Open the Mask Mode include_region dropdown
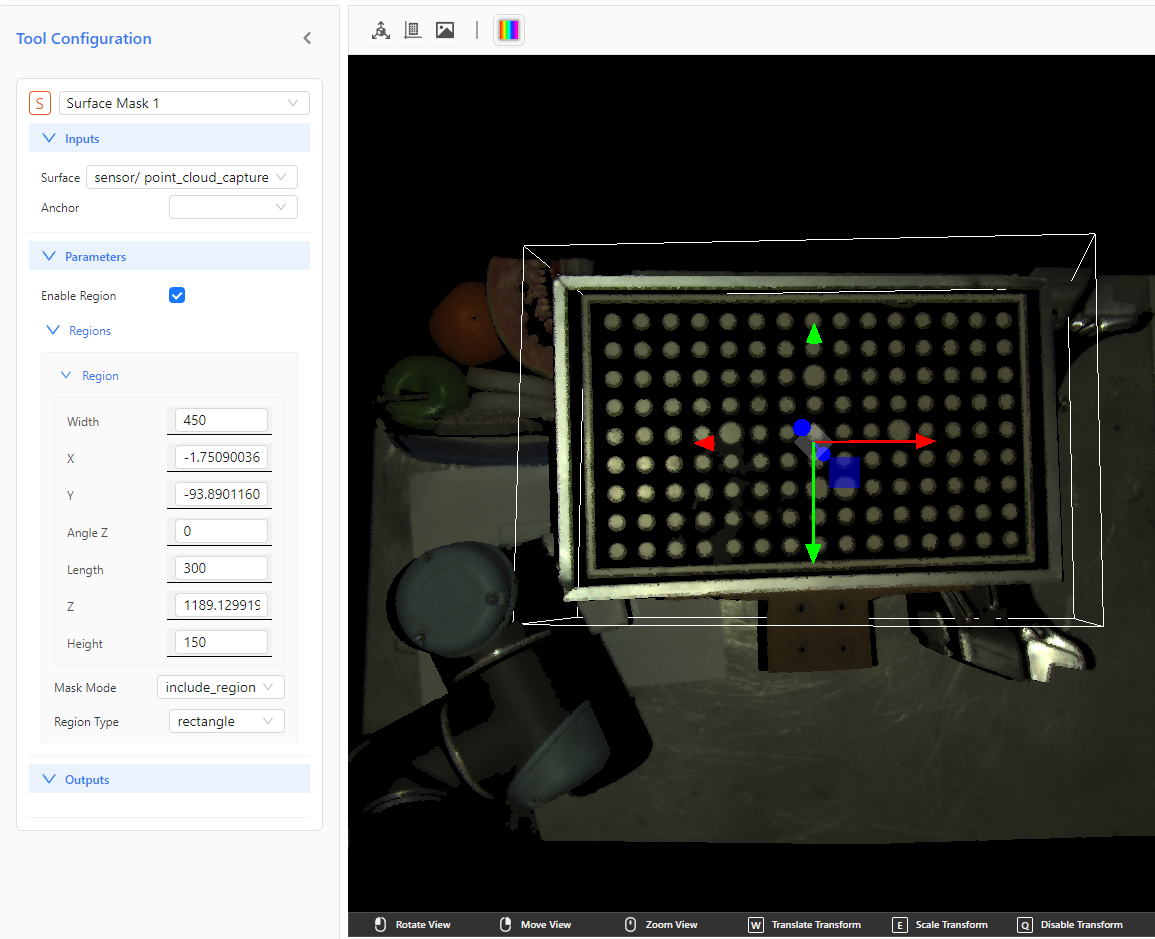 [220, 687]
